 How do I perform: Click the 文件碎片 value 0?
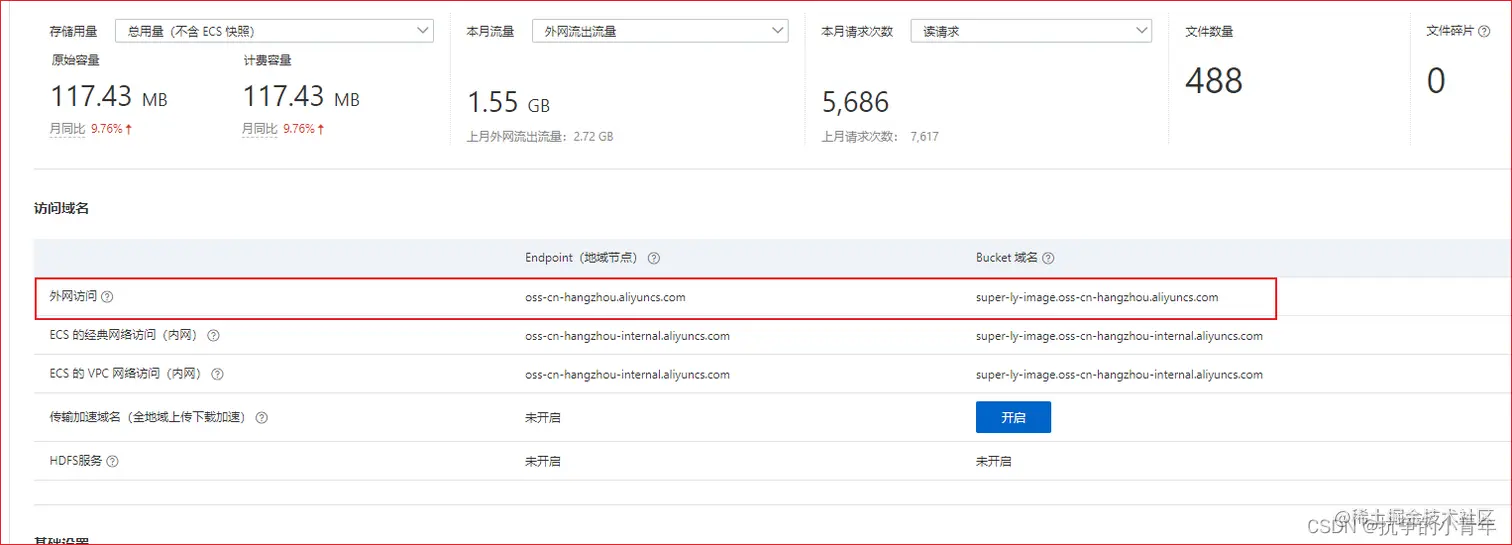[x=1436, y=81]
